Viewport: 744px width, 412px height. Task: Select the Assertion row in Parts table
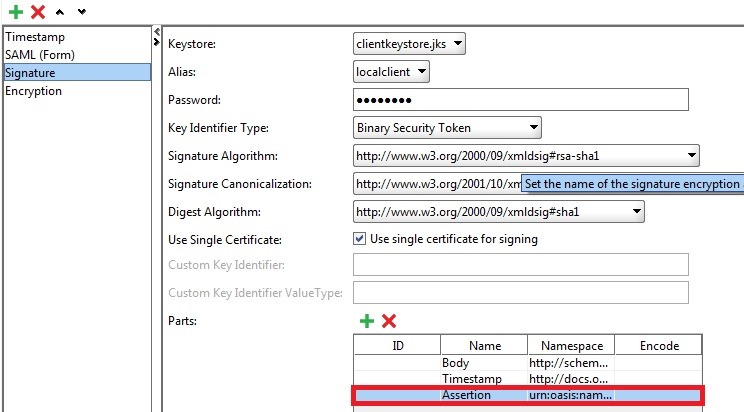[527, 396]
